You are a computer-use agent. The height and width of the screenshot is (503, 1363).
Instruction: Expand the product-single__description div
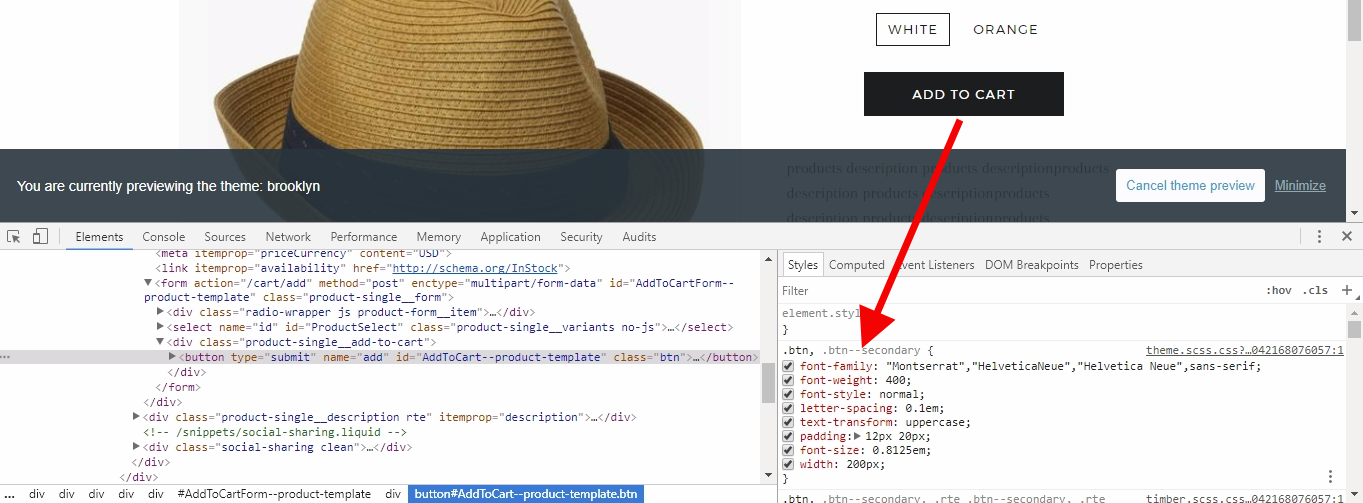(137, 417)
